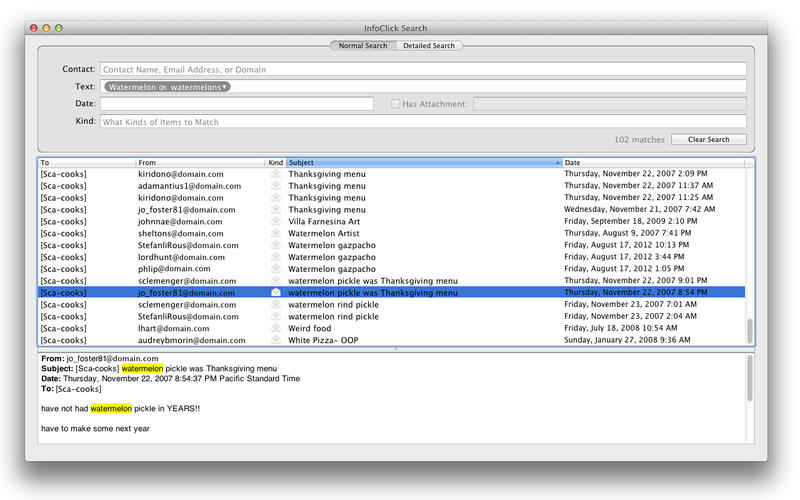Click the envelope icon beside Watermelon Artist
800x500 pixels.
tap(275, 234)
